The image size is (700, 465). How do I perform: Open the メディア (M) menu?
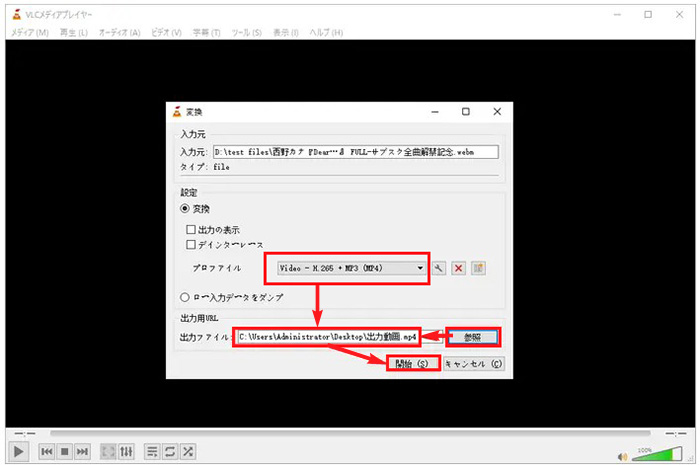click(x=30, y=33)
